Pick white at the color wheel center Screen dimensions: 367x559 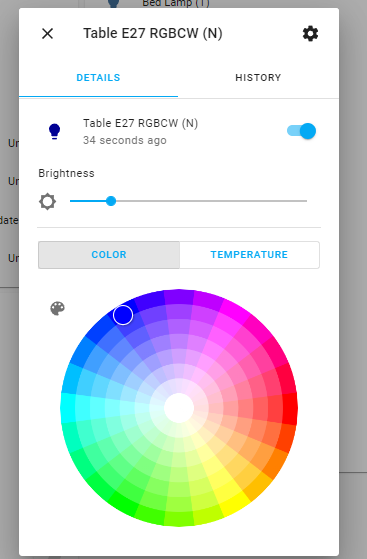tap(179, 408)
